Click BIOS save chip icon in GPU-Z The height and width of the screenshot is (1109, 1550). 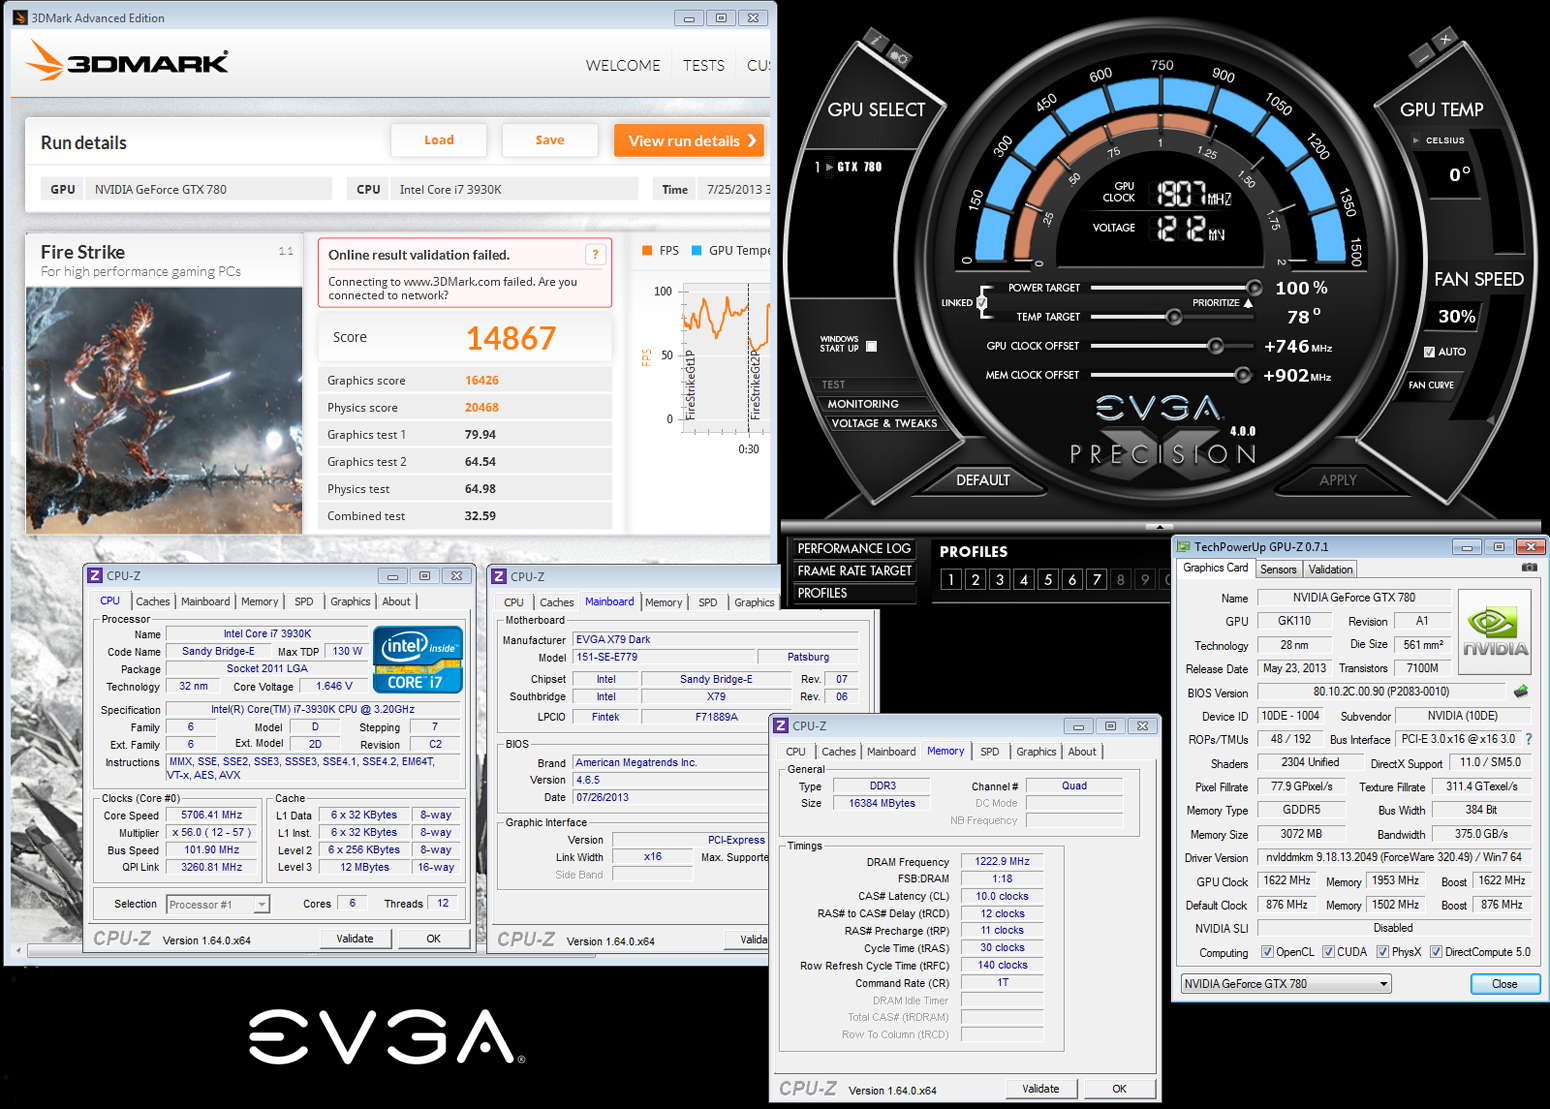(x=1521, y=691)
